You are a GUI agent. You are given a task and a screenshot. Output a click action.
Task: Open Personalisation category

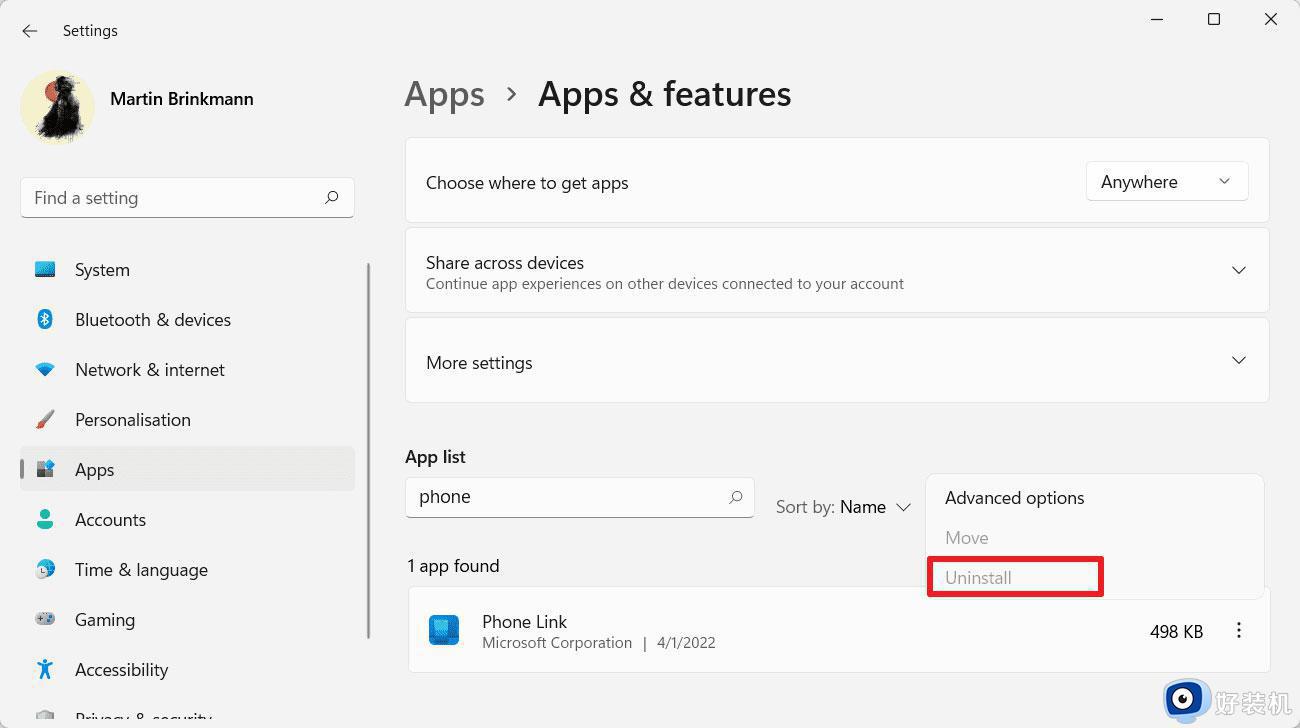point(187,420)
